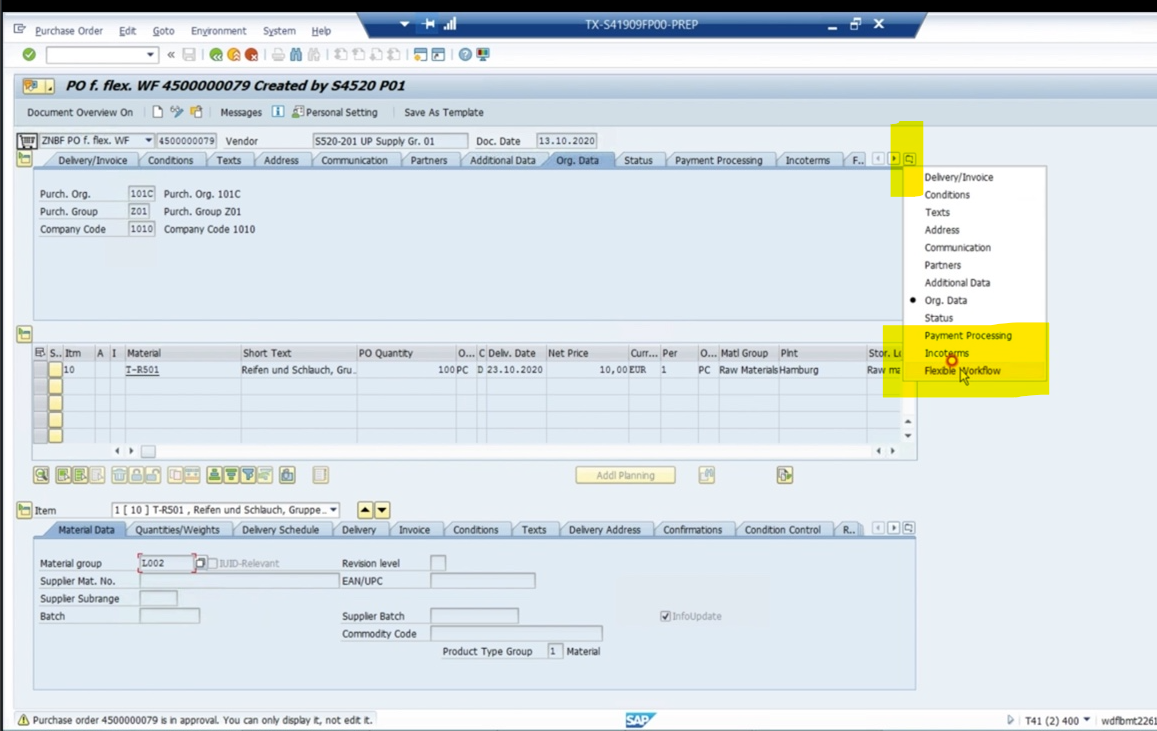Click the Supplier Mat. No. input field
This screenshot has height=731, width=1157.
(x=239, y=581)
